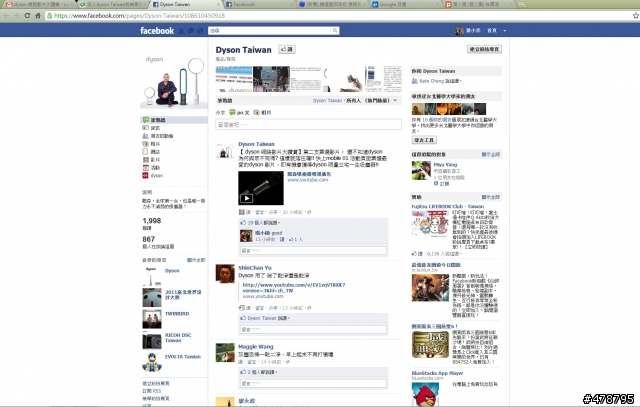Click the comment box under ShinChan Yu's post
Screen dimensions: 640x407
point(313,329)
